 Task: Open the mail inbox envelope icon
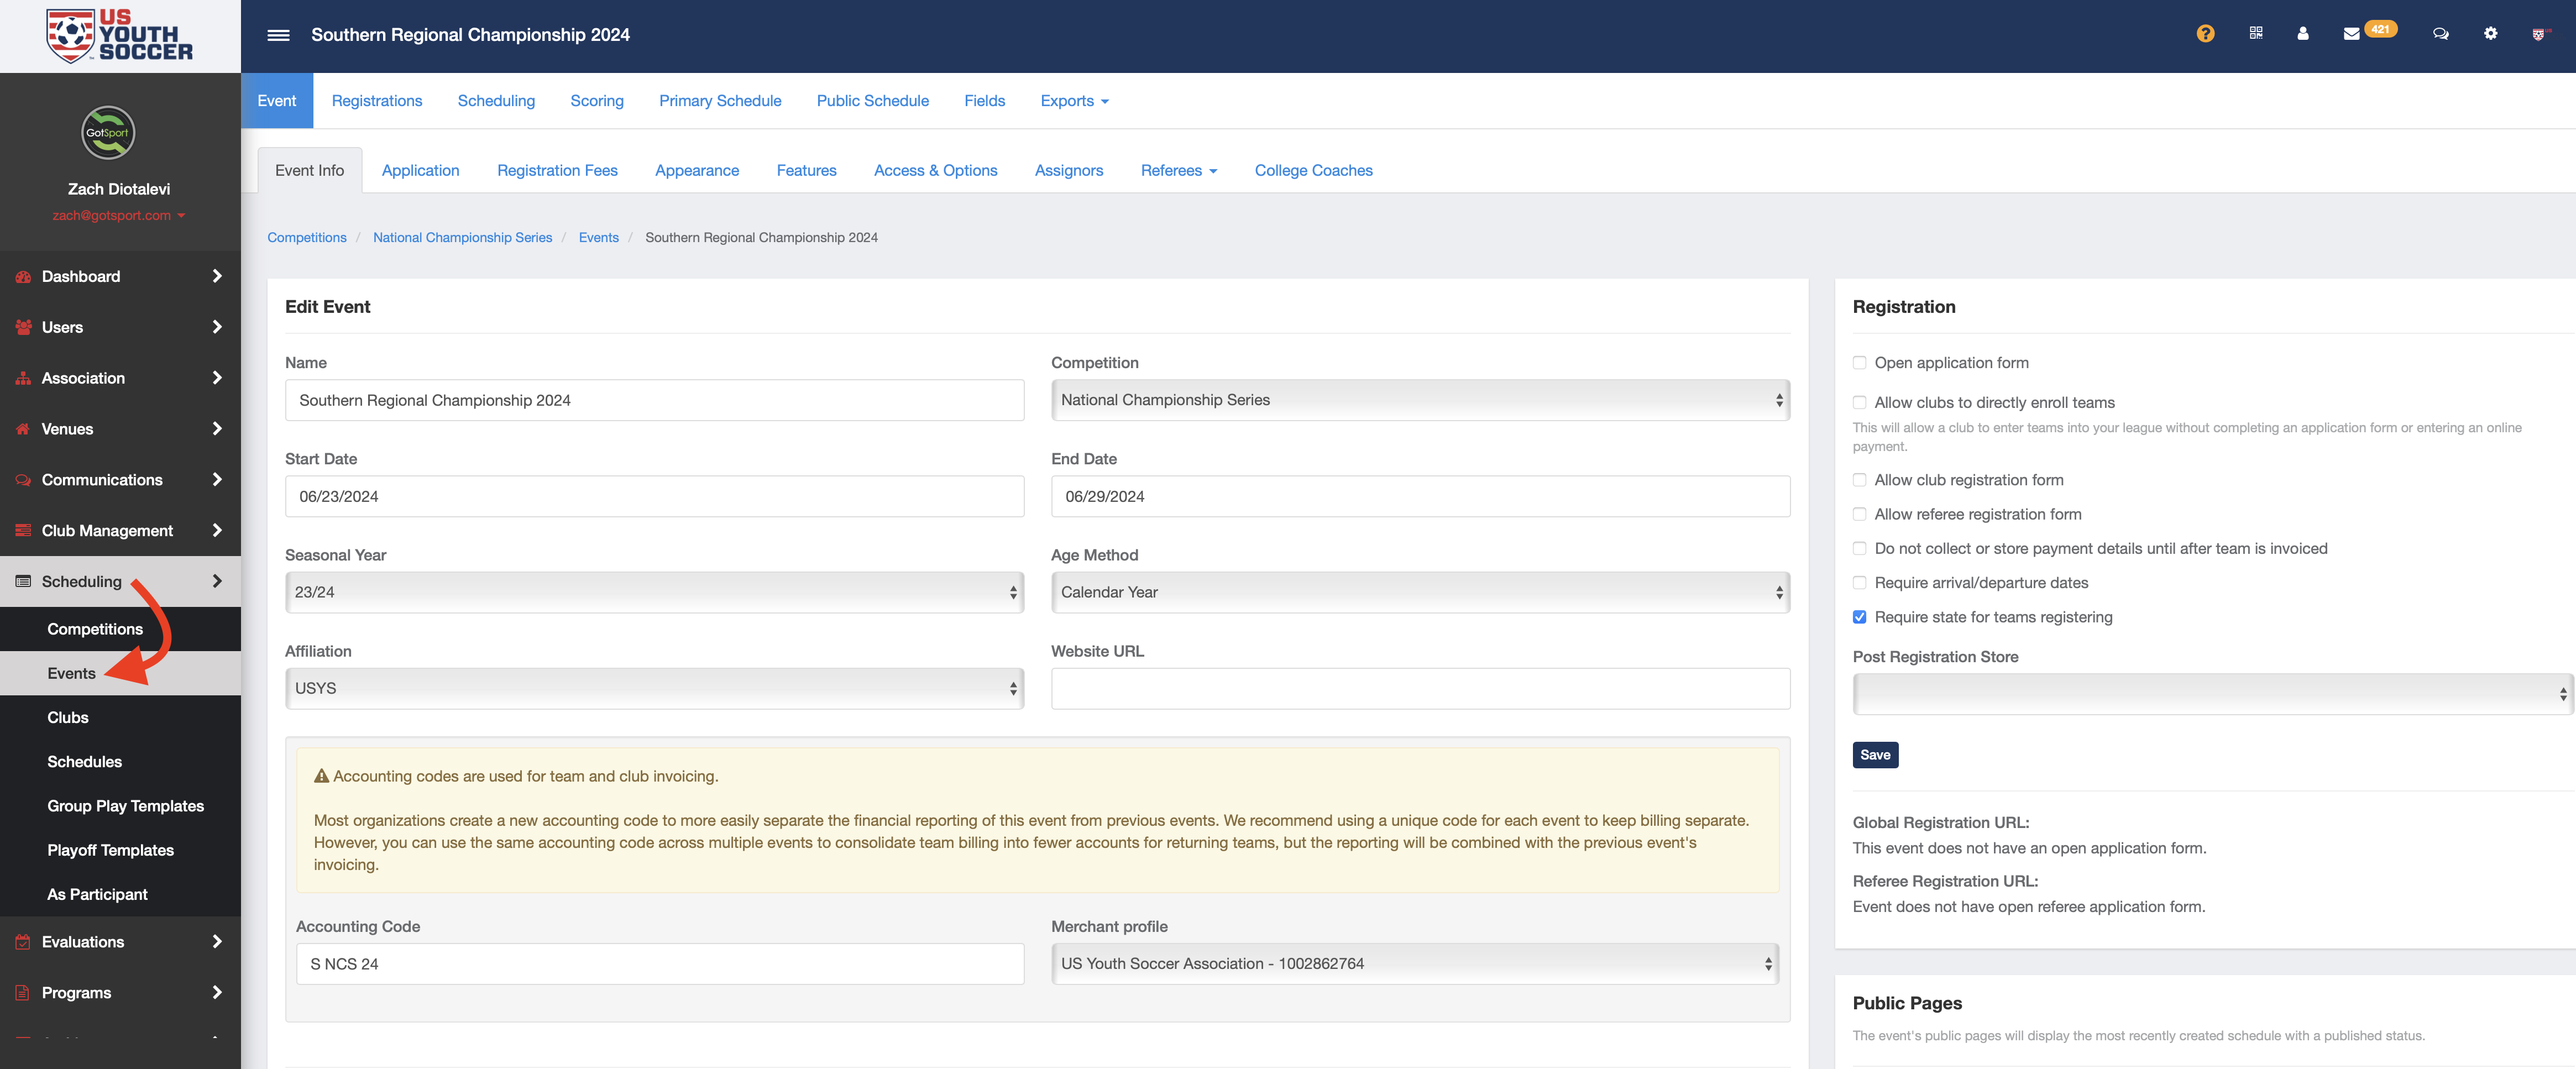[x=2351, y=34]
